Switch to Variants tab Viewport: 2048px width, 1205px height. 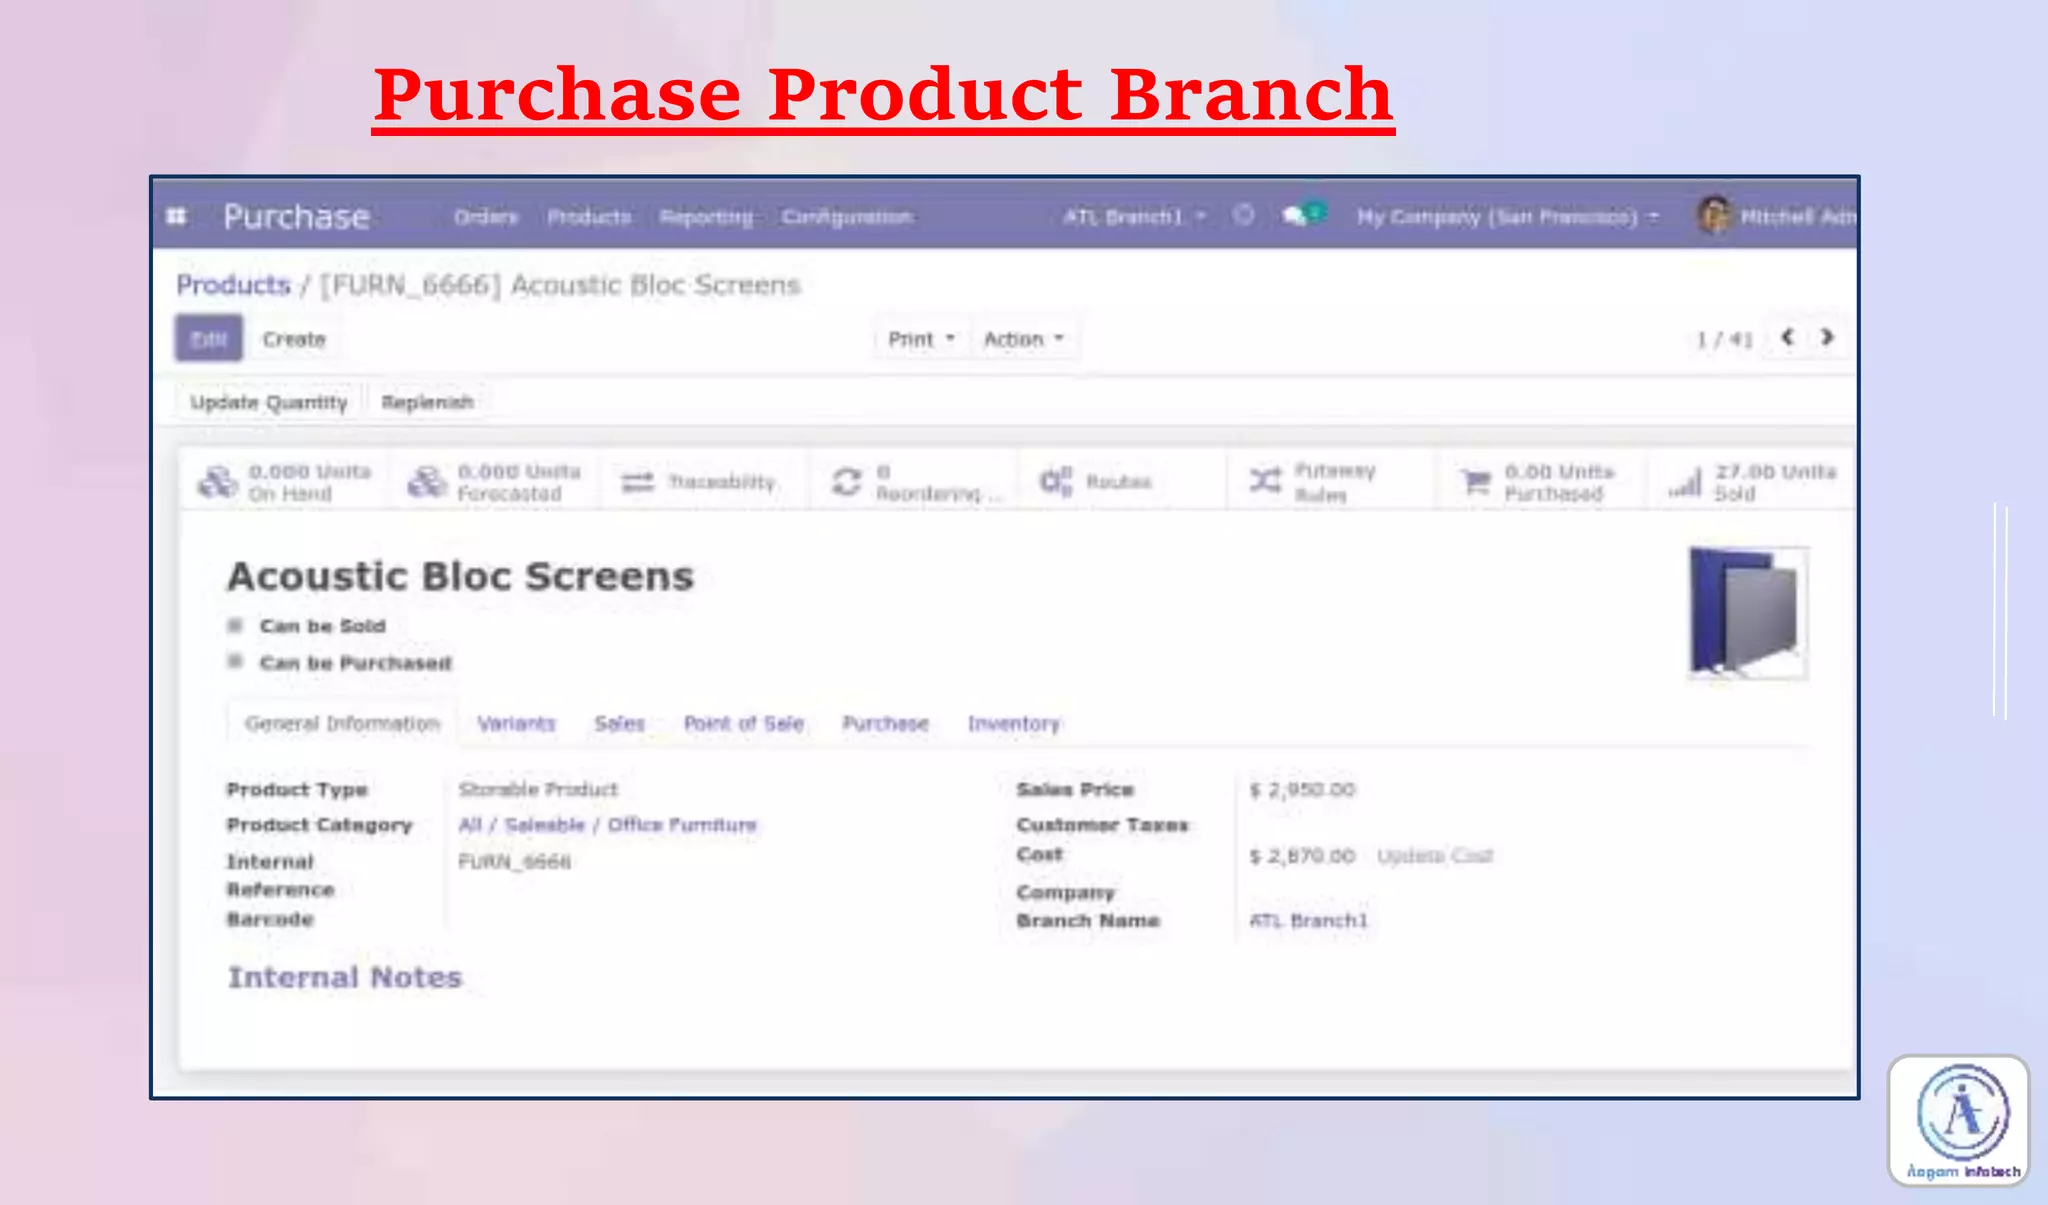[516, 723]
